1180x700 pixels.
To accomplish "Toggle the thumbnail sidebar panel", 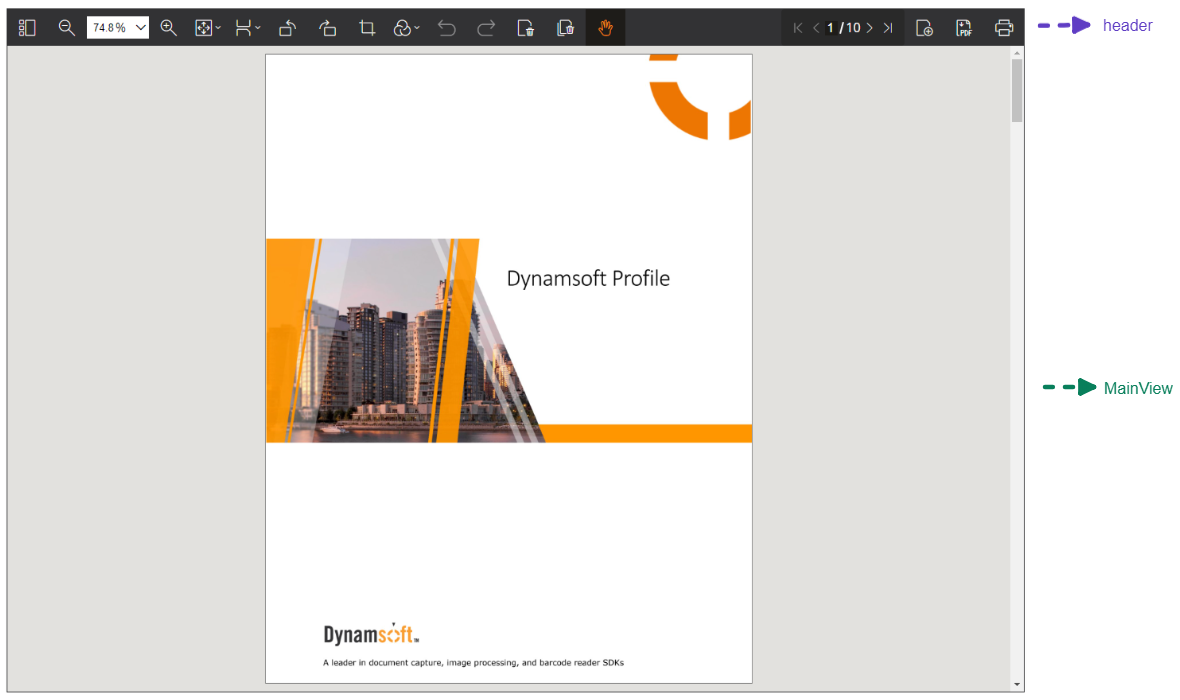I will pos(28,28).
